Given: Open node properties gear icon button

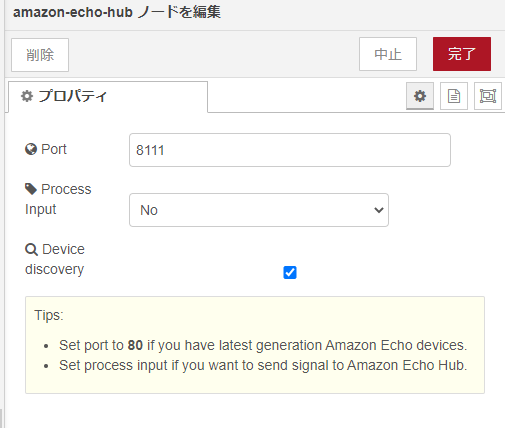Looking at the screenshot, I should [x=420, y=96].
